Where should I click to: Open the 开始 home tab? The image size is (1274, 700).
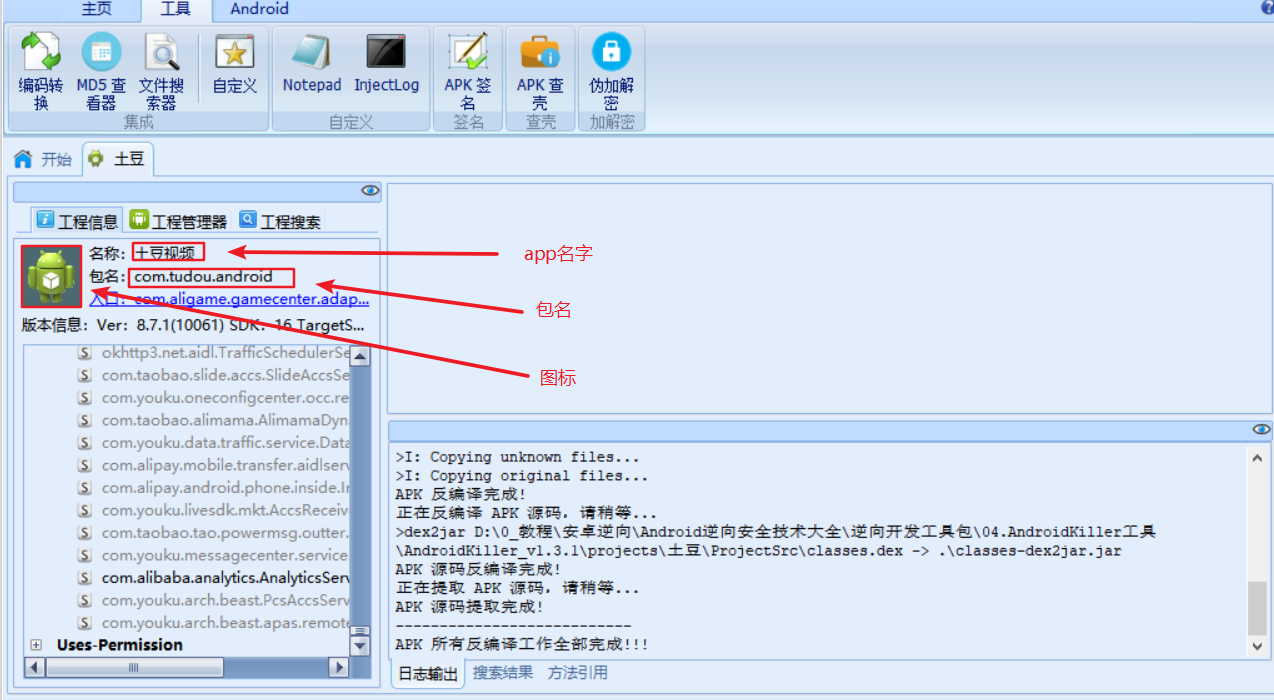[43, 159]
